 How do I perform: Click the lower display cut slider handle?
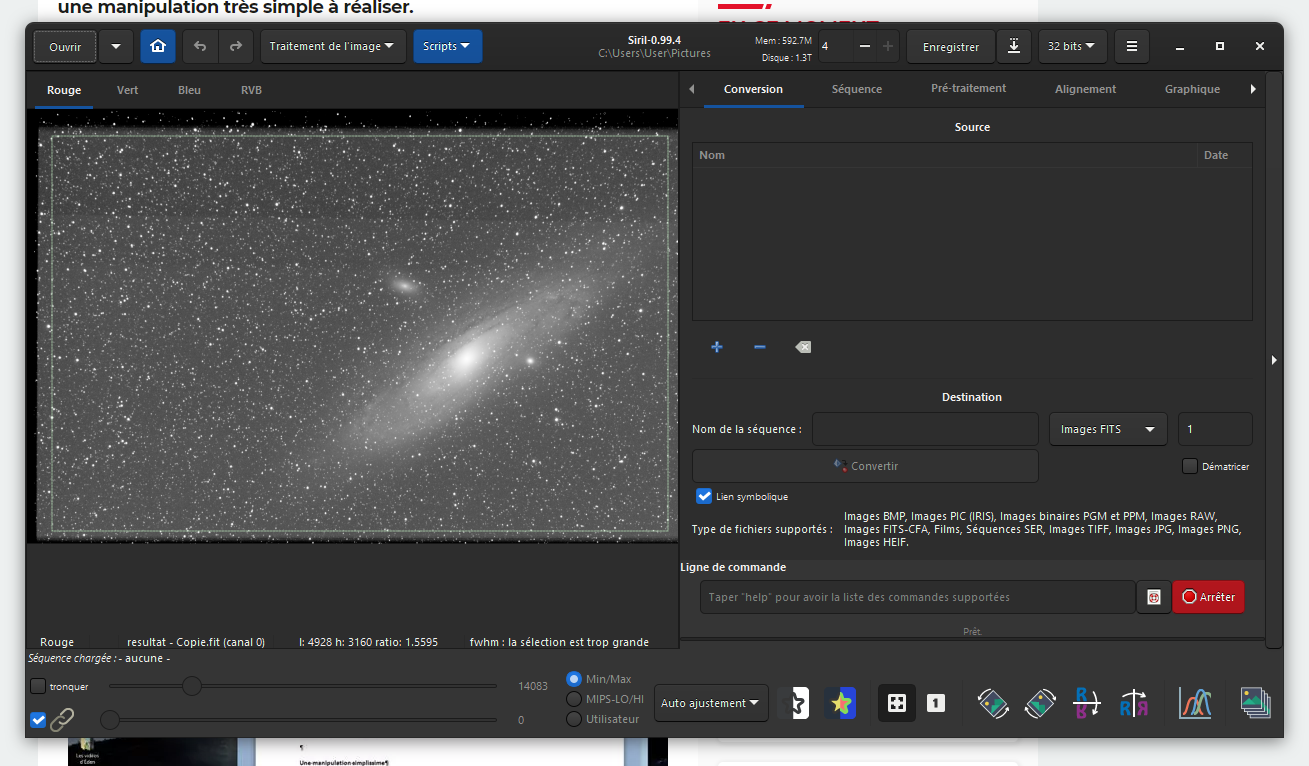pyautogui.click(x=110, y=719)
